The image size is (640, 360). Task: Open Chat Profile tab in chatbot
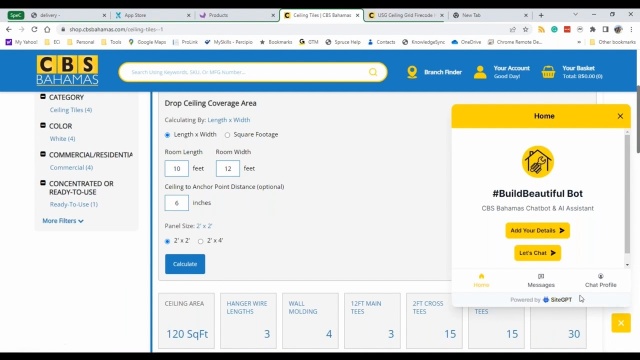click(x=600, y=280)
